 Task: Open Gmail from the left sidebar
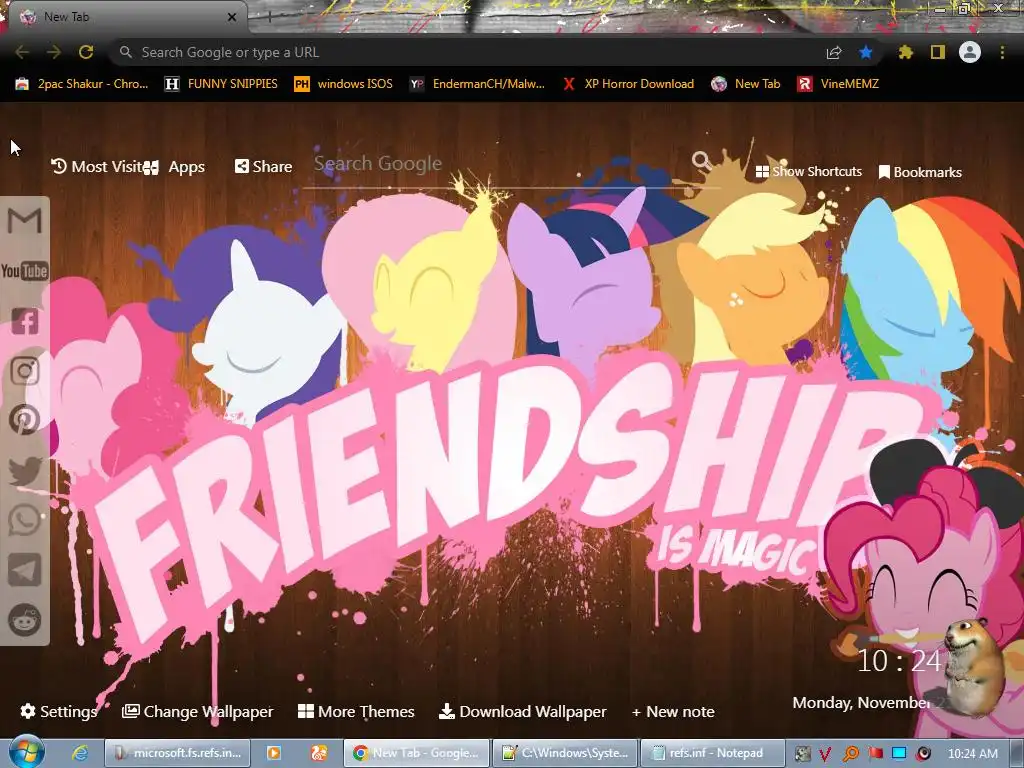click(x=24, y=221)
